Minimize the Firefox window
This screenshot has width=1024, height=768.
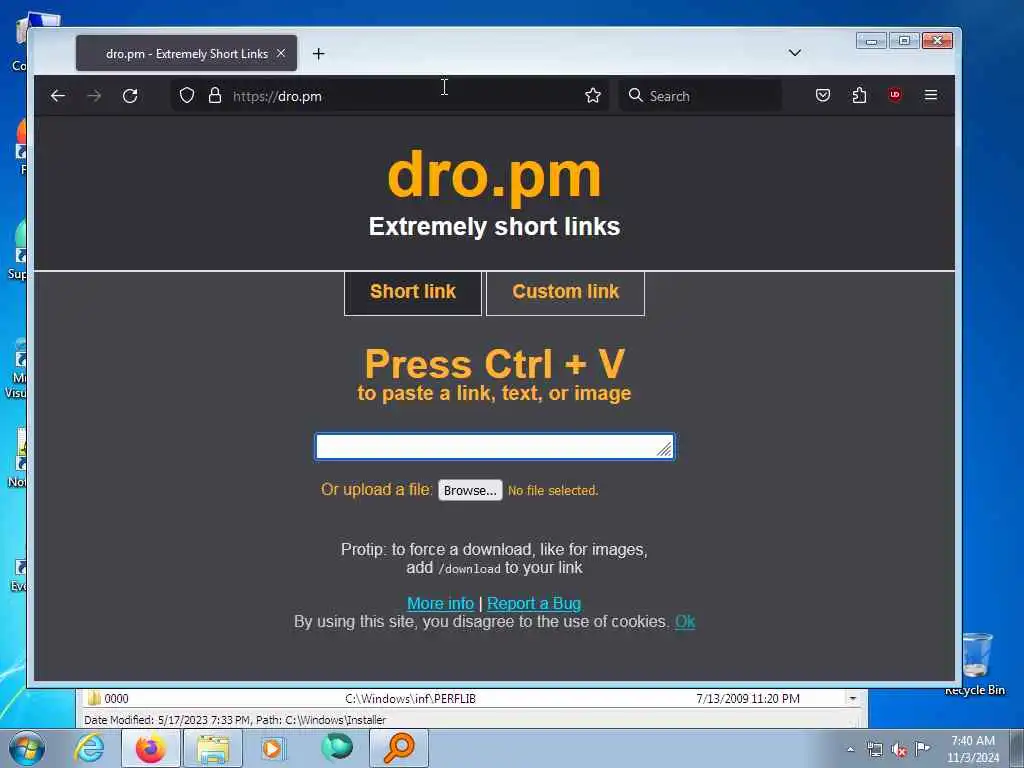tap(871, 40)
